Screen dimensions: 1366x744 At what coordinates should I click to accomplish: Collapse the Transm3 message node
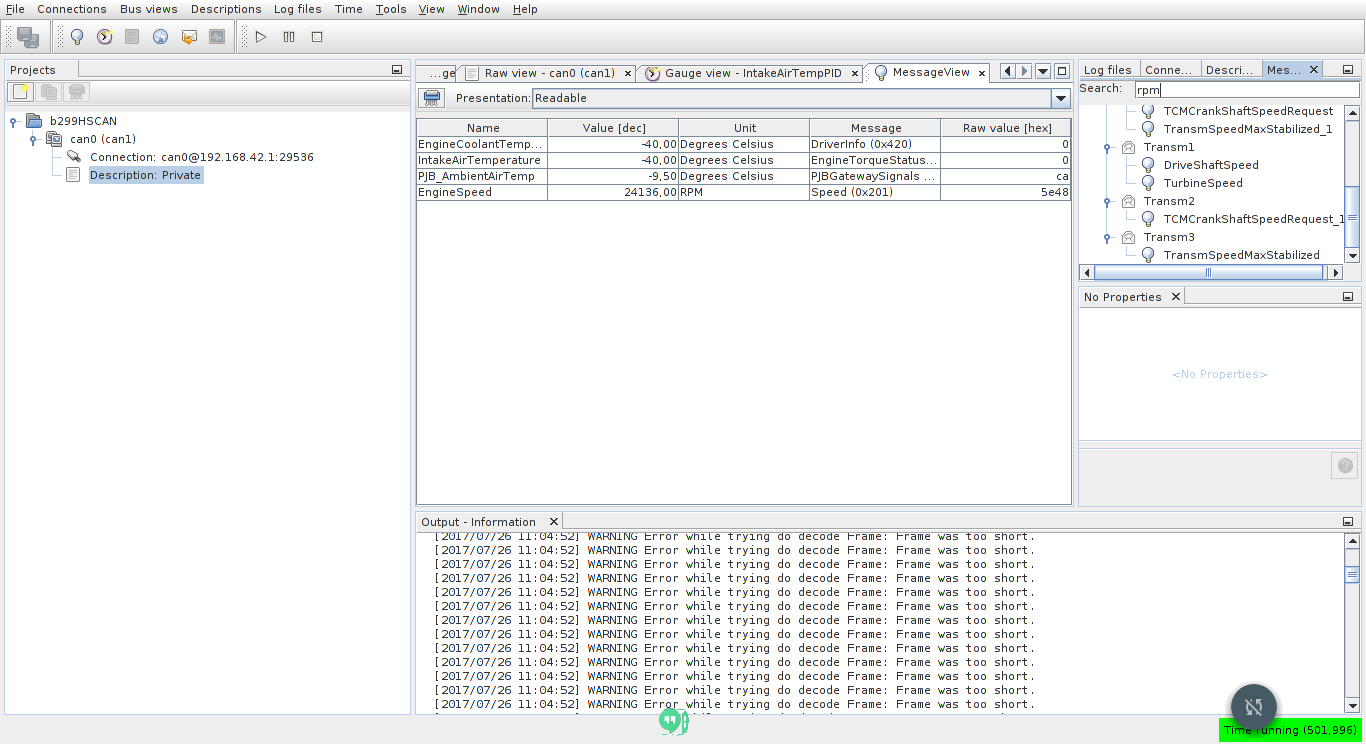click(x=1107, y=238)
